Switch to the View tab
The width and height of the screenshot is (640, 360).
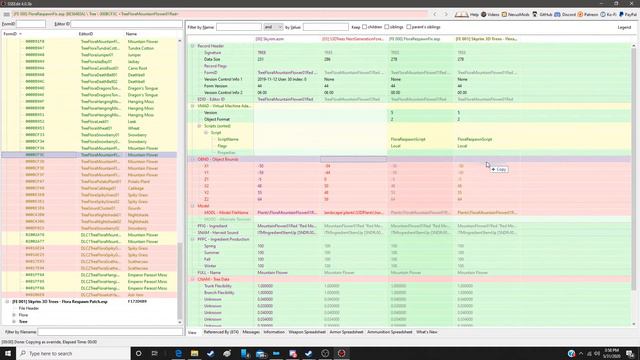pos(192,332)
